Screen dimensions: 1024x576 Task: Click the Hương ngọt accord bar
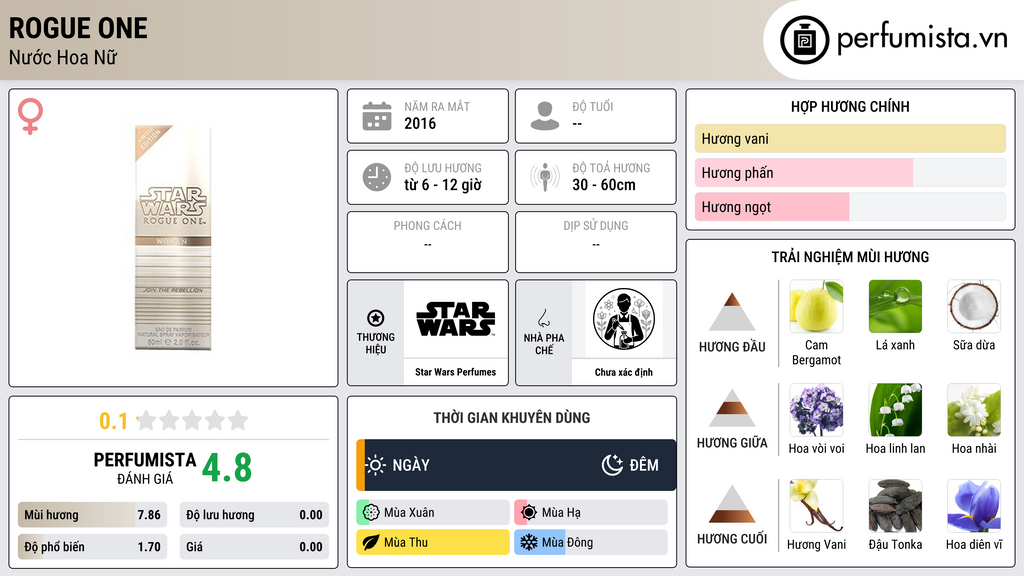click(x=850, y=206)
